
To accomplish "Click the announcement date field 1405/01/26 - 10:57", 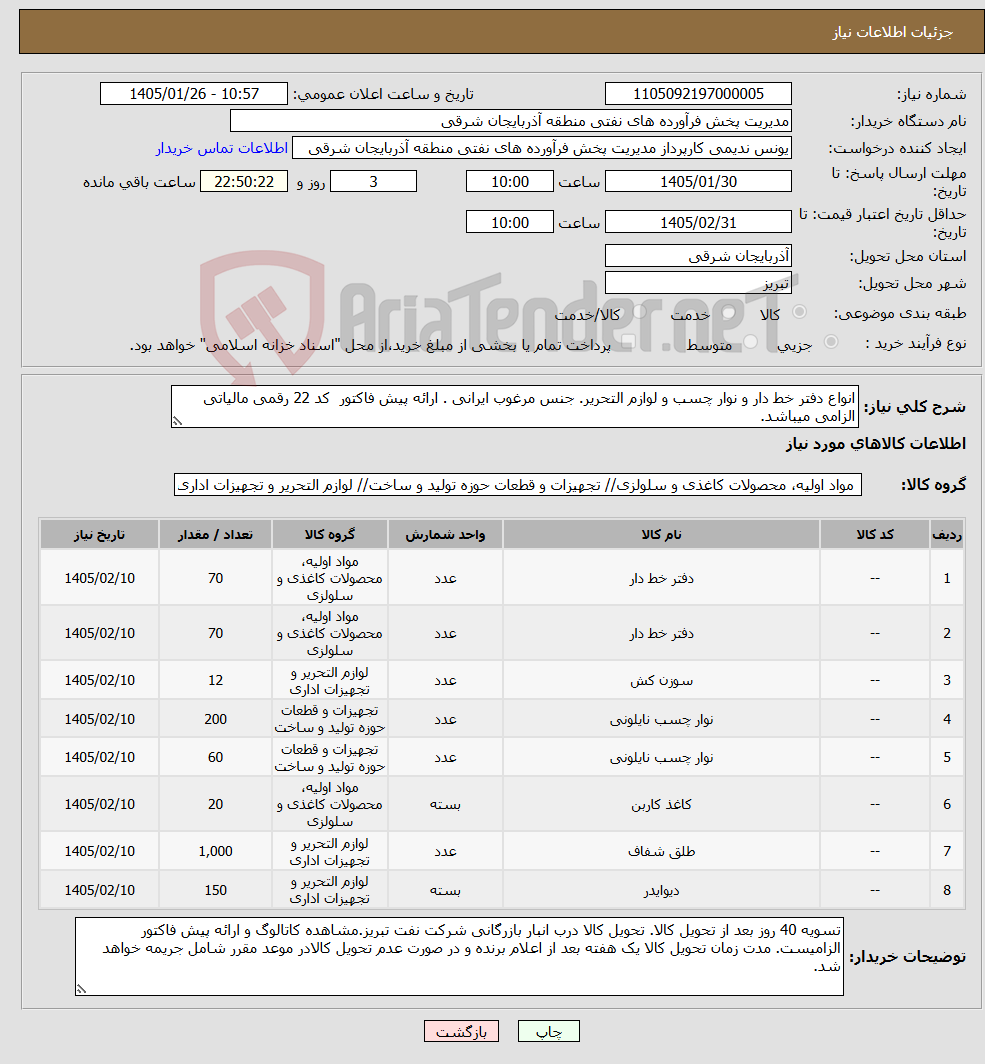I will [x=194, y=94].
